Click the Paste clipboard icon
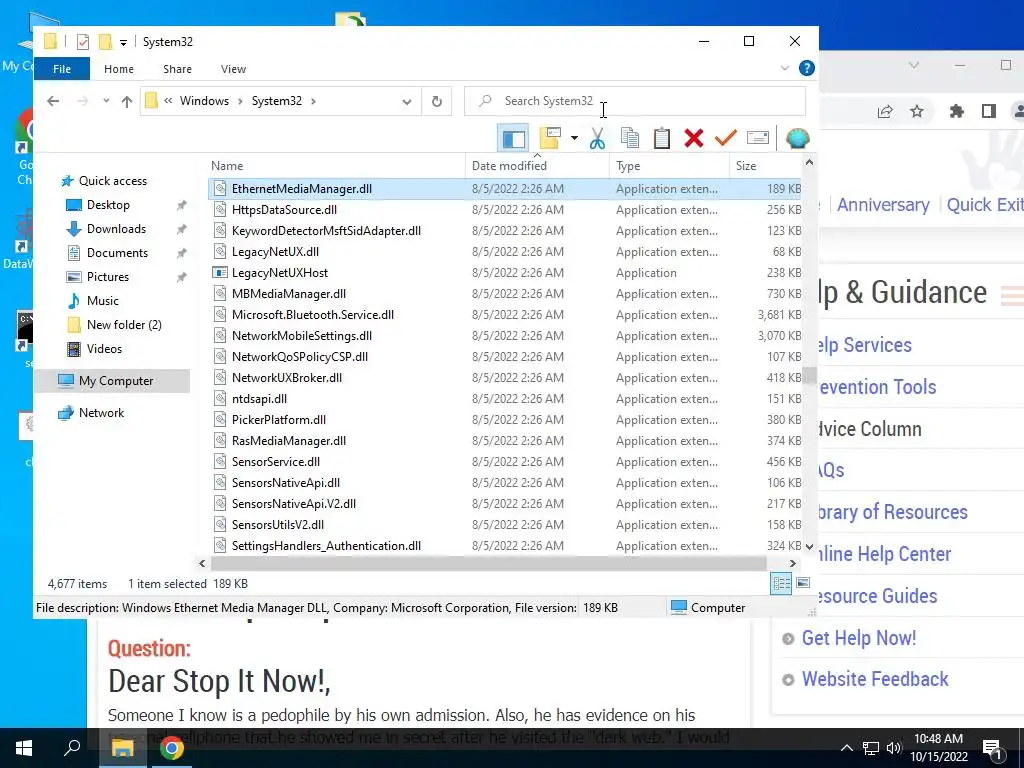1024x768 pixels. 662,138
